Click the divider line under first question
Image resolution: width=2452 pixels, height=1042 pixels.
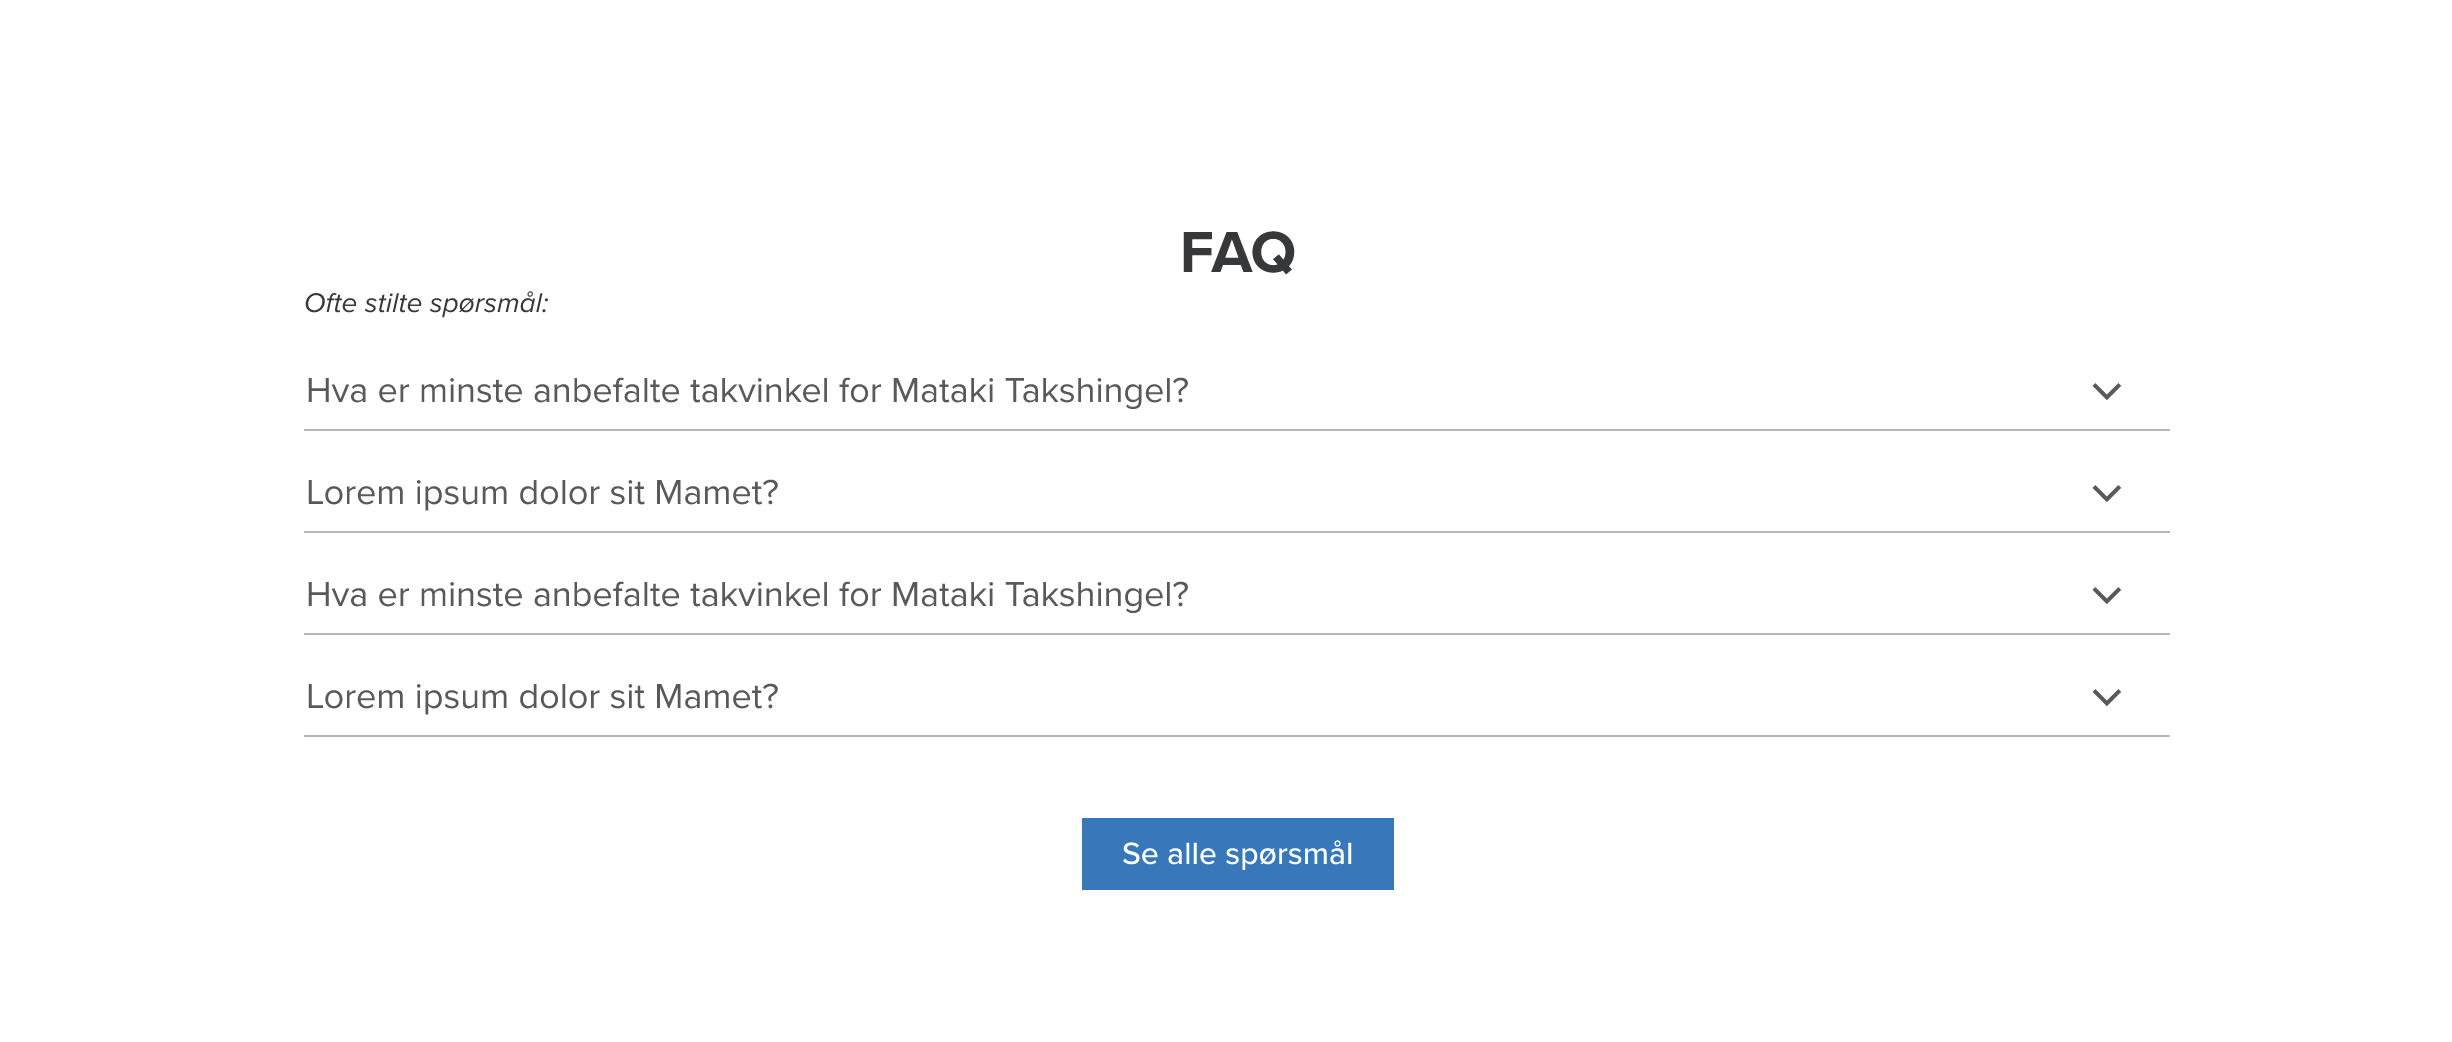click(1236, 430)
